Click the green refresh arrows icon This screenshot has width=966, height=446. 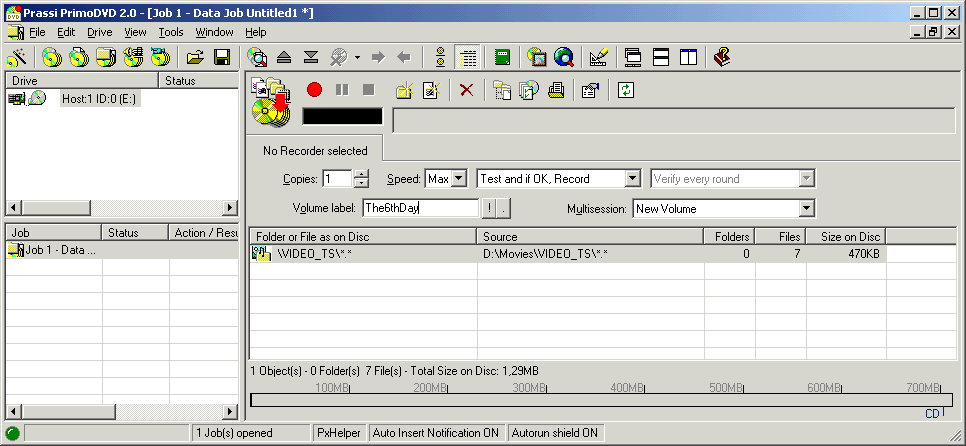(625, 90)
